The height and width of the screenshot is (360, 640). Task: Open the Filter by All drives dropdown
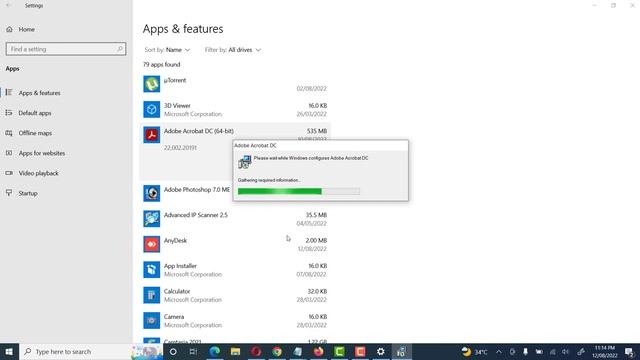(x=233, y=50)
